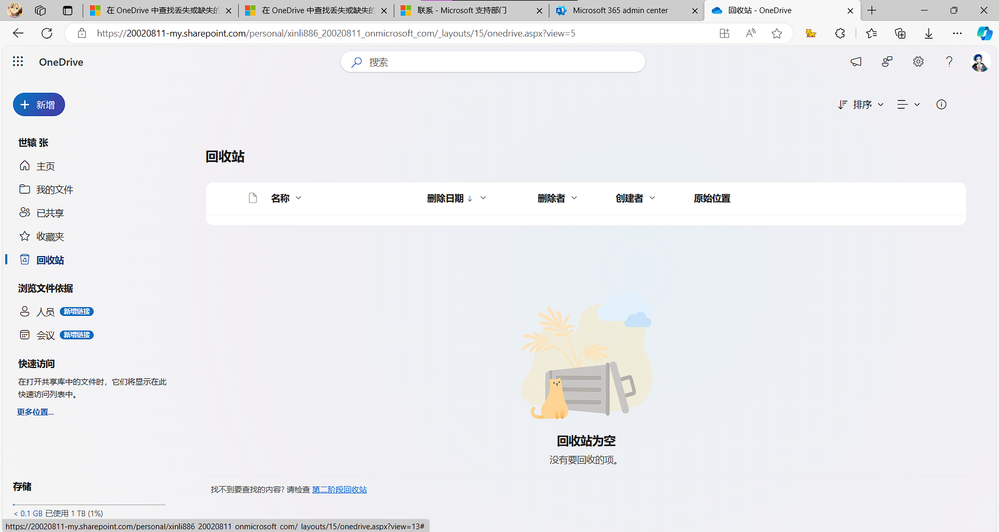Open the 排序 sort dropdown
The width and height of the screenshot is (999, 532).
(861, 104)
